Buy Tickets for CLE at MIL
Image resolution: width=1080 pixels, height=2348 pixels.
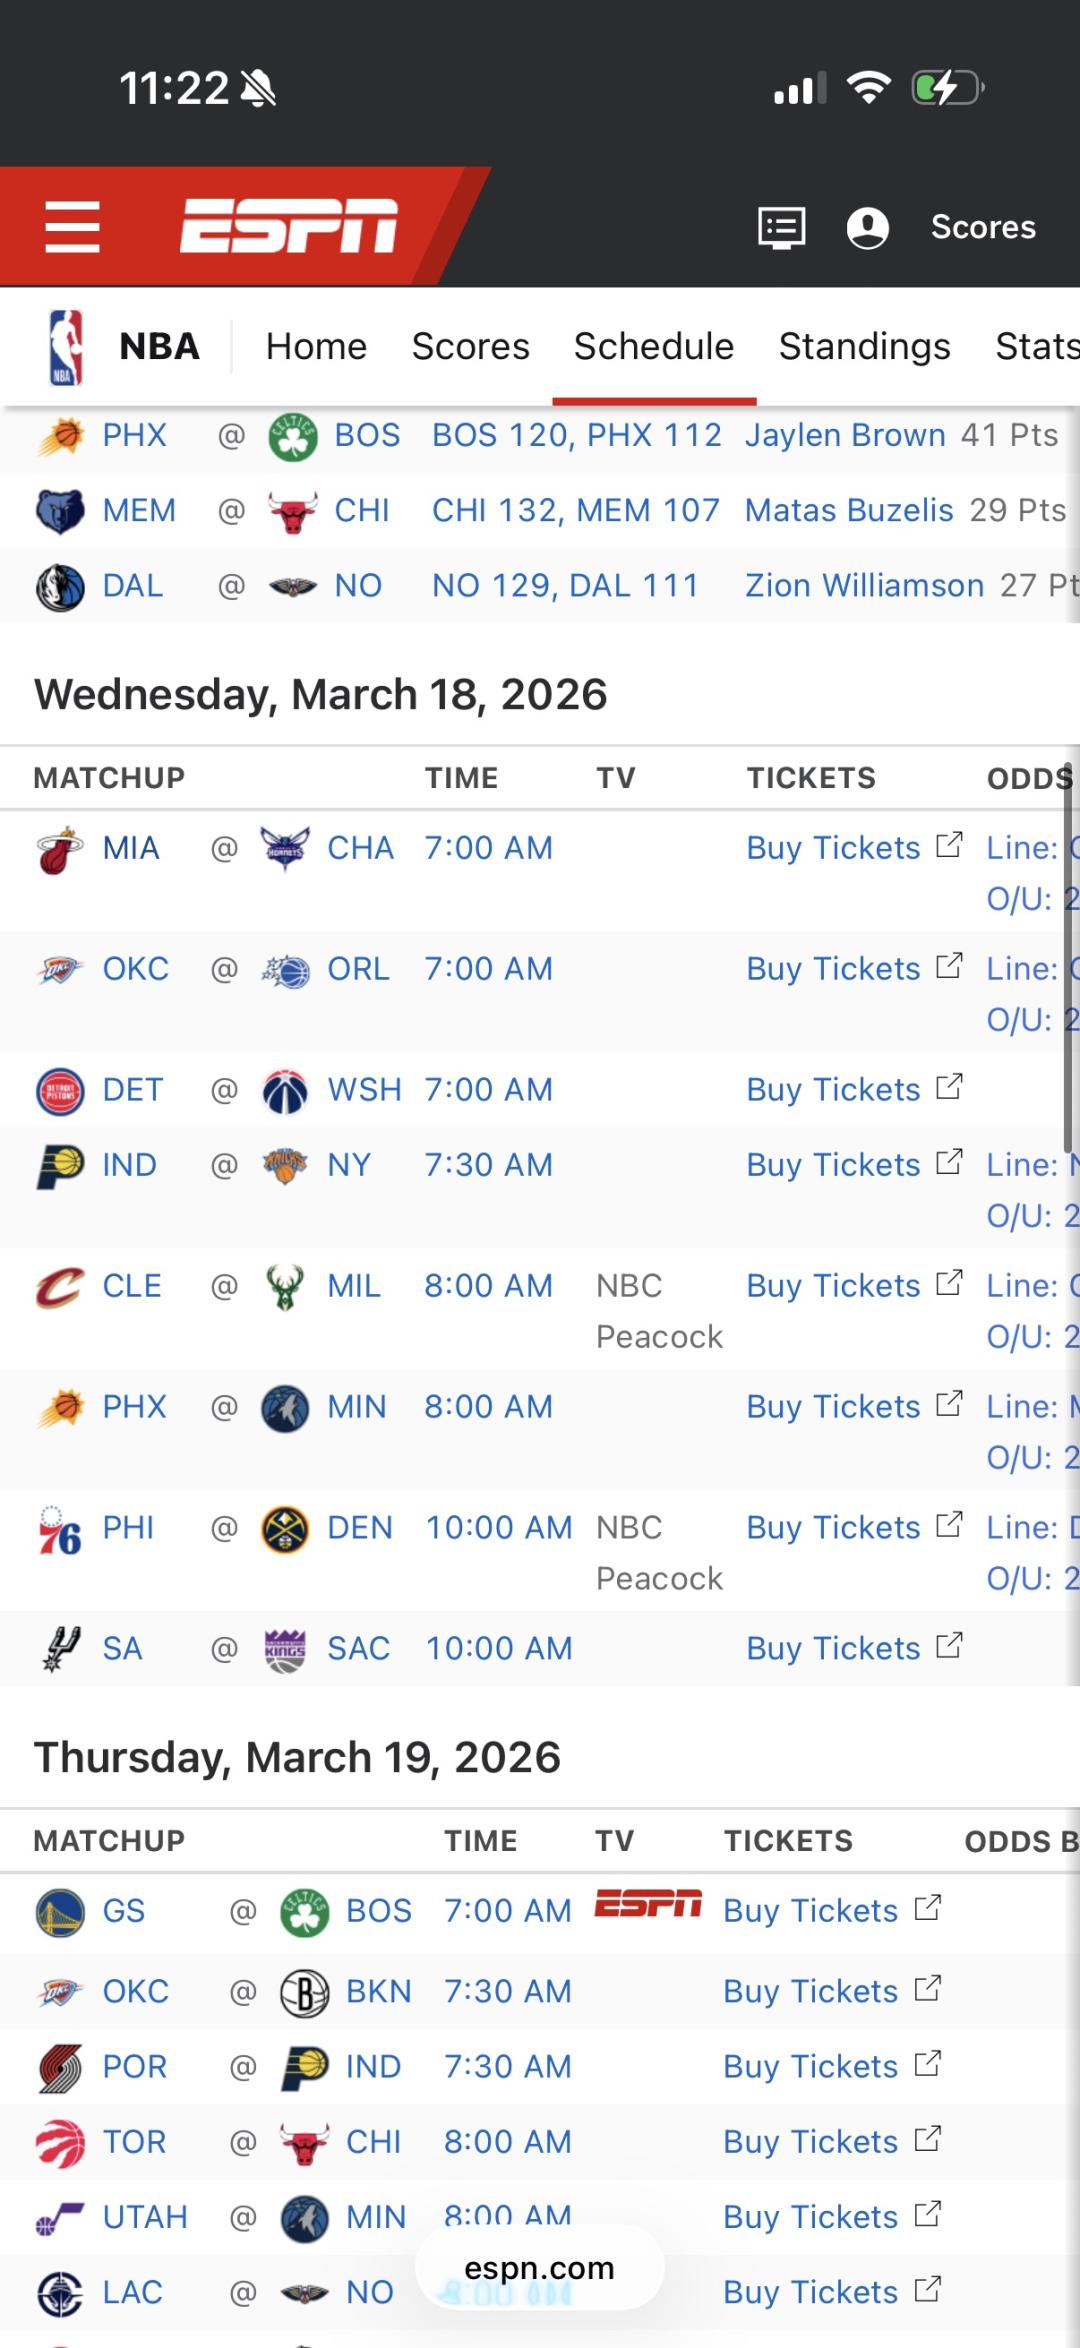coord(833,1286)
